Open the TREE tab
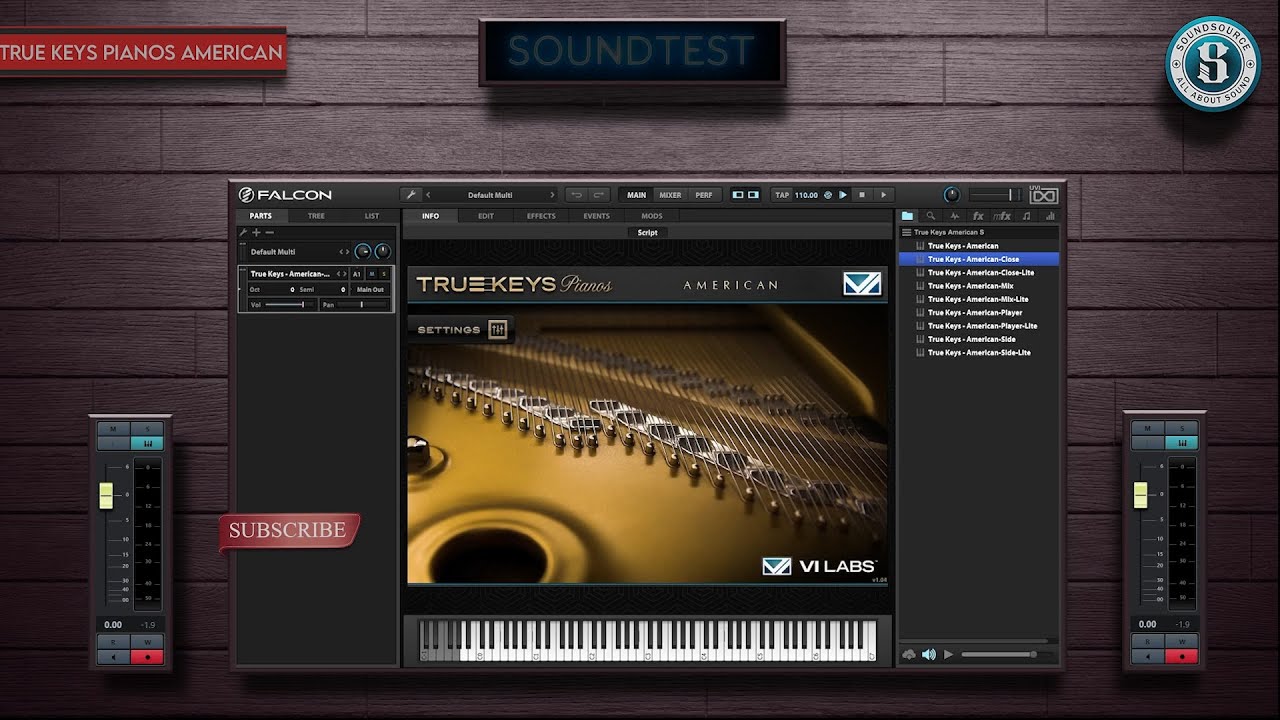Viewport: 1280px width, 720px height. [316, 216]
